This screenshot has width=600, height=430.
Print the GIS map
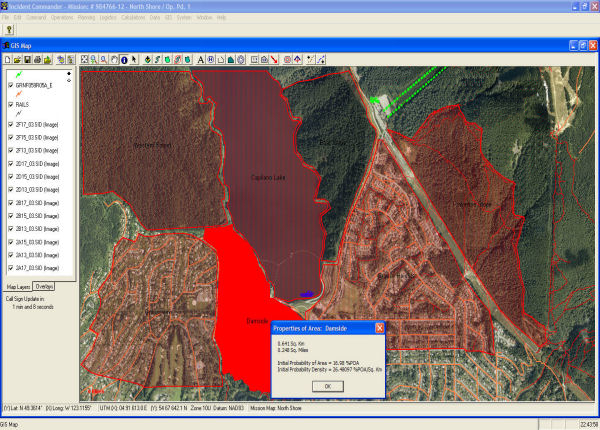[x=38, y=60]
